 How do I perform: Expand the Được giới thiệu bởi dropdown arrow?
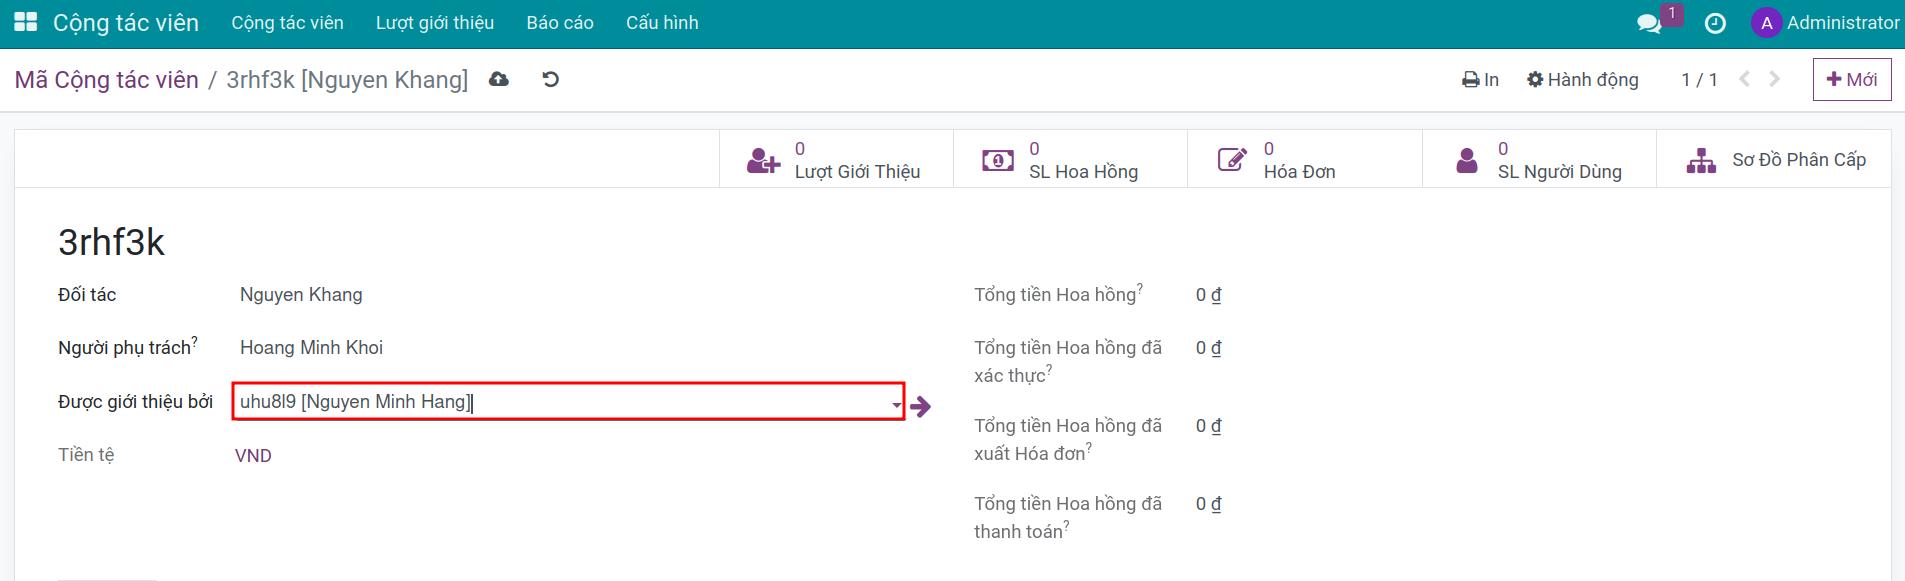[x=897, y=404]
